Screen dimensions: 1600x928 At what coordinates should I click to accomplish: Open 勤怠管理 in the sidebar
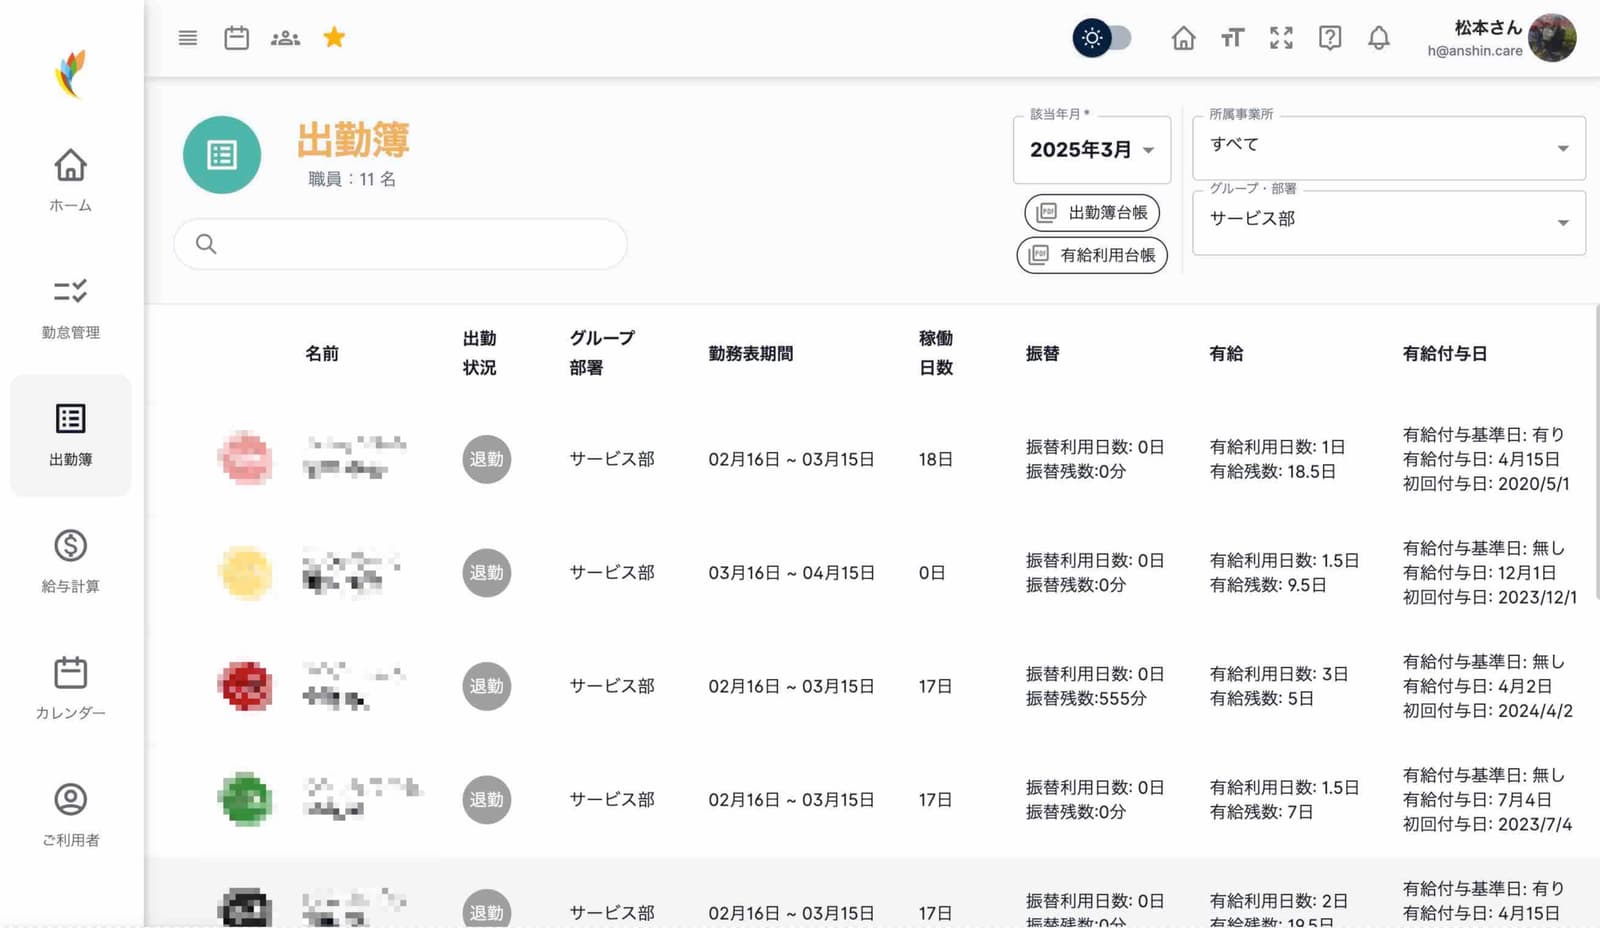[x=71, y=308]
